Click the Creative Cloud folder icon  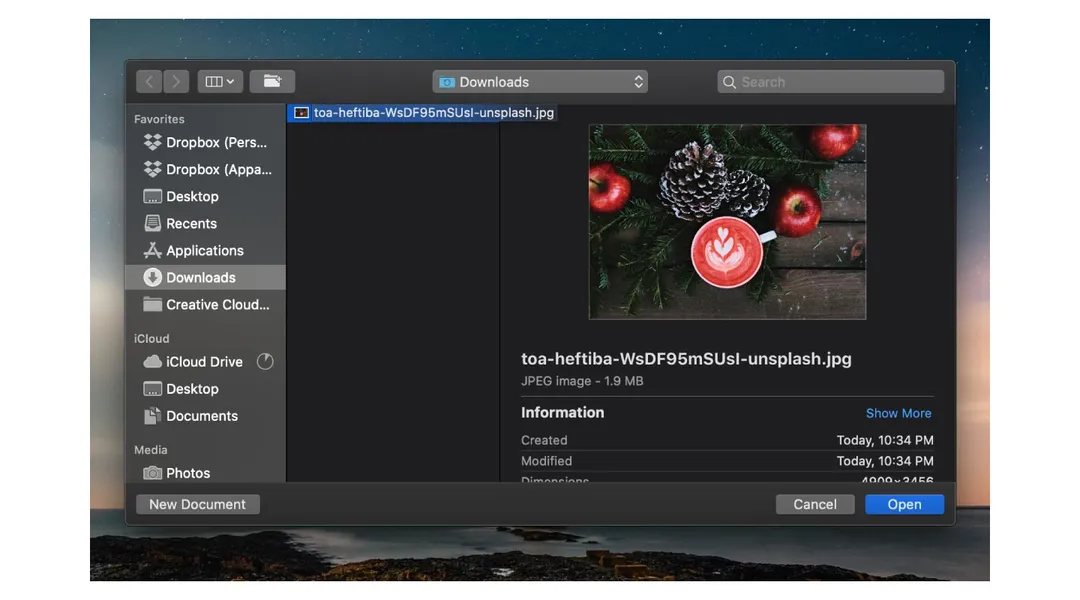[152, 304]
